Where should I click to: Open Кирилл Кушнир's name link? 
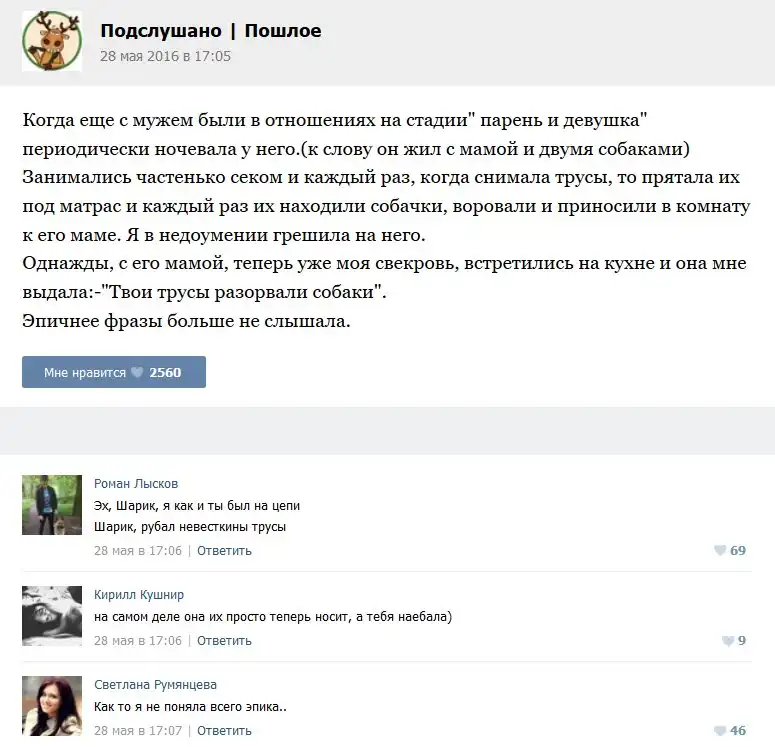139,595
